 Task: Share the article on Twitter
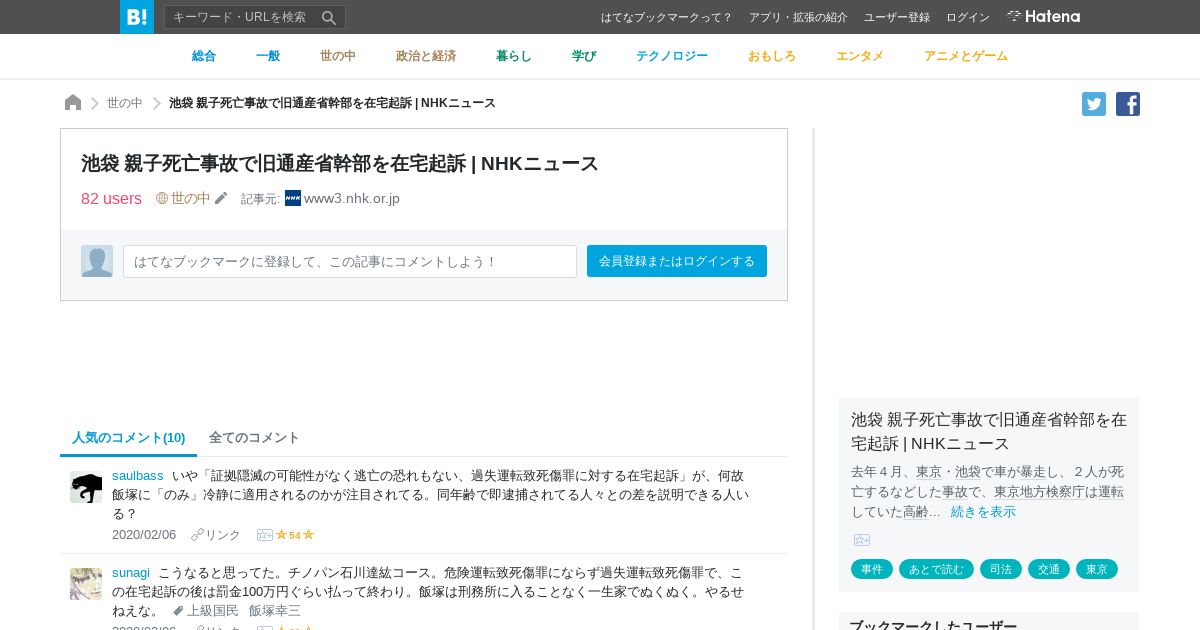pos(1094,104)
